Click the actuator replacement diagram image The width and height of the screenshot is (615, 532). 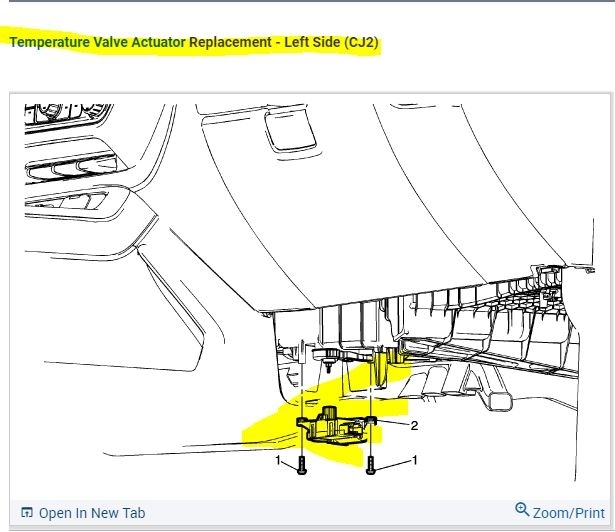click(x=310, y=293)
